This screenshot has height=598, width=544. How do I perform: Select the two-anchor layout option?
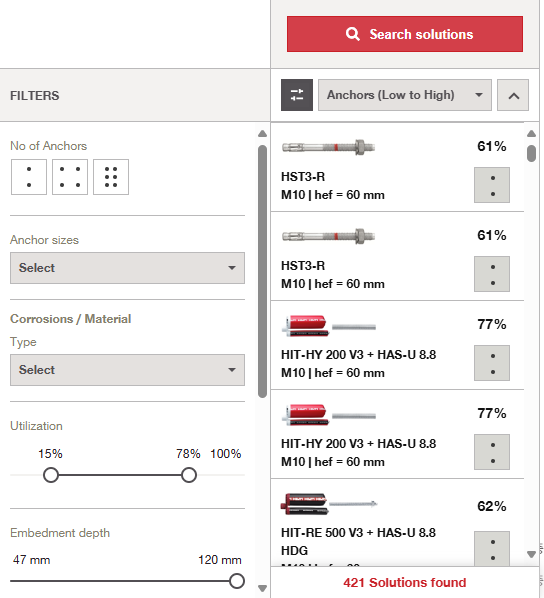tap(29, 177)
